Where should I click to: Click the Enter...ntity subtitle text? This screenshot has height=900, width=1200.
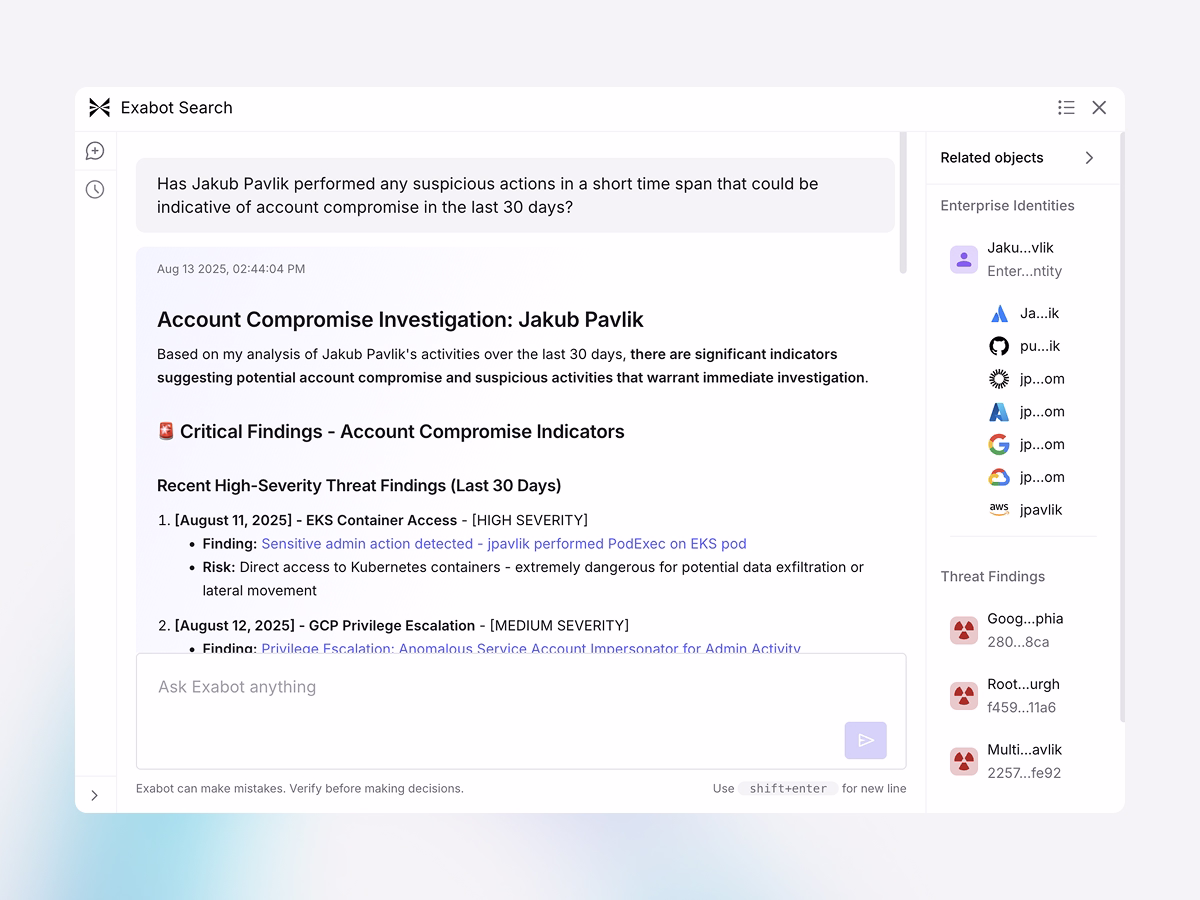click(x=1024, y=271)
